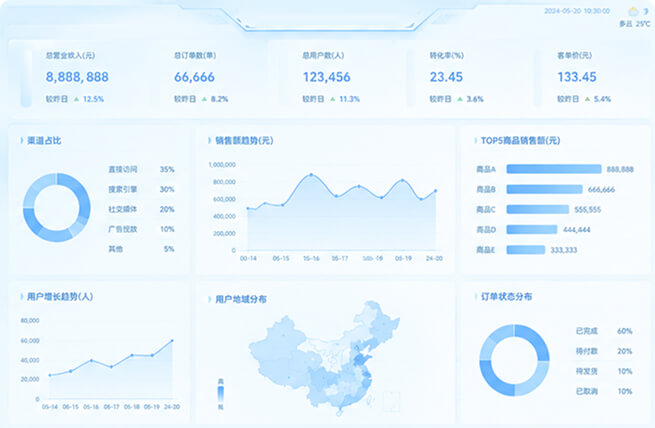Click the 商品E sales bar
The image size is (655, 428).
[x=526, y=250]
